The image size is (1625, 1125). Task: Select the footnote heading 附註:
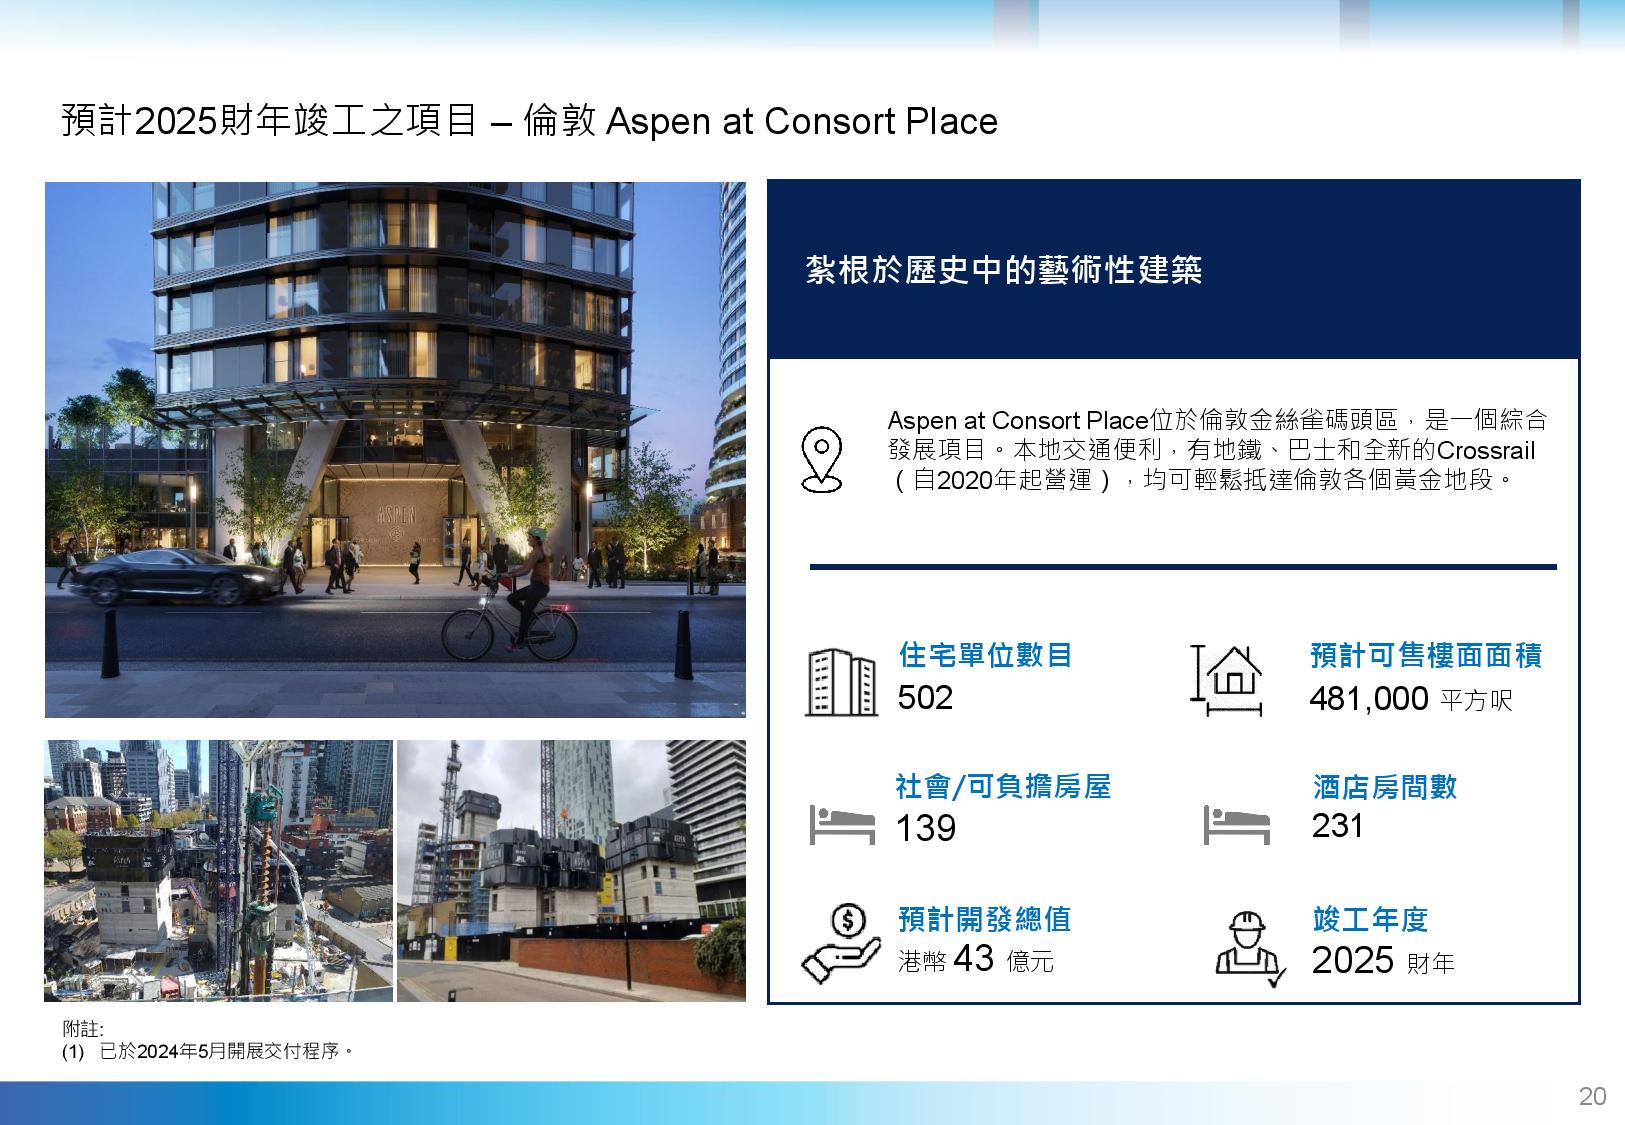pyautogui.click(x=83, y=1029)
